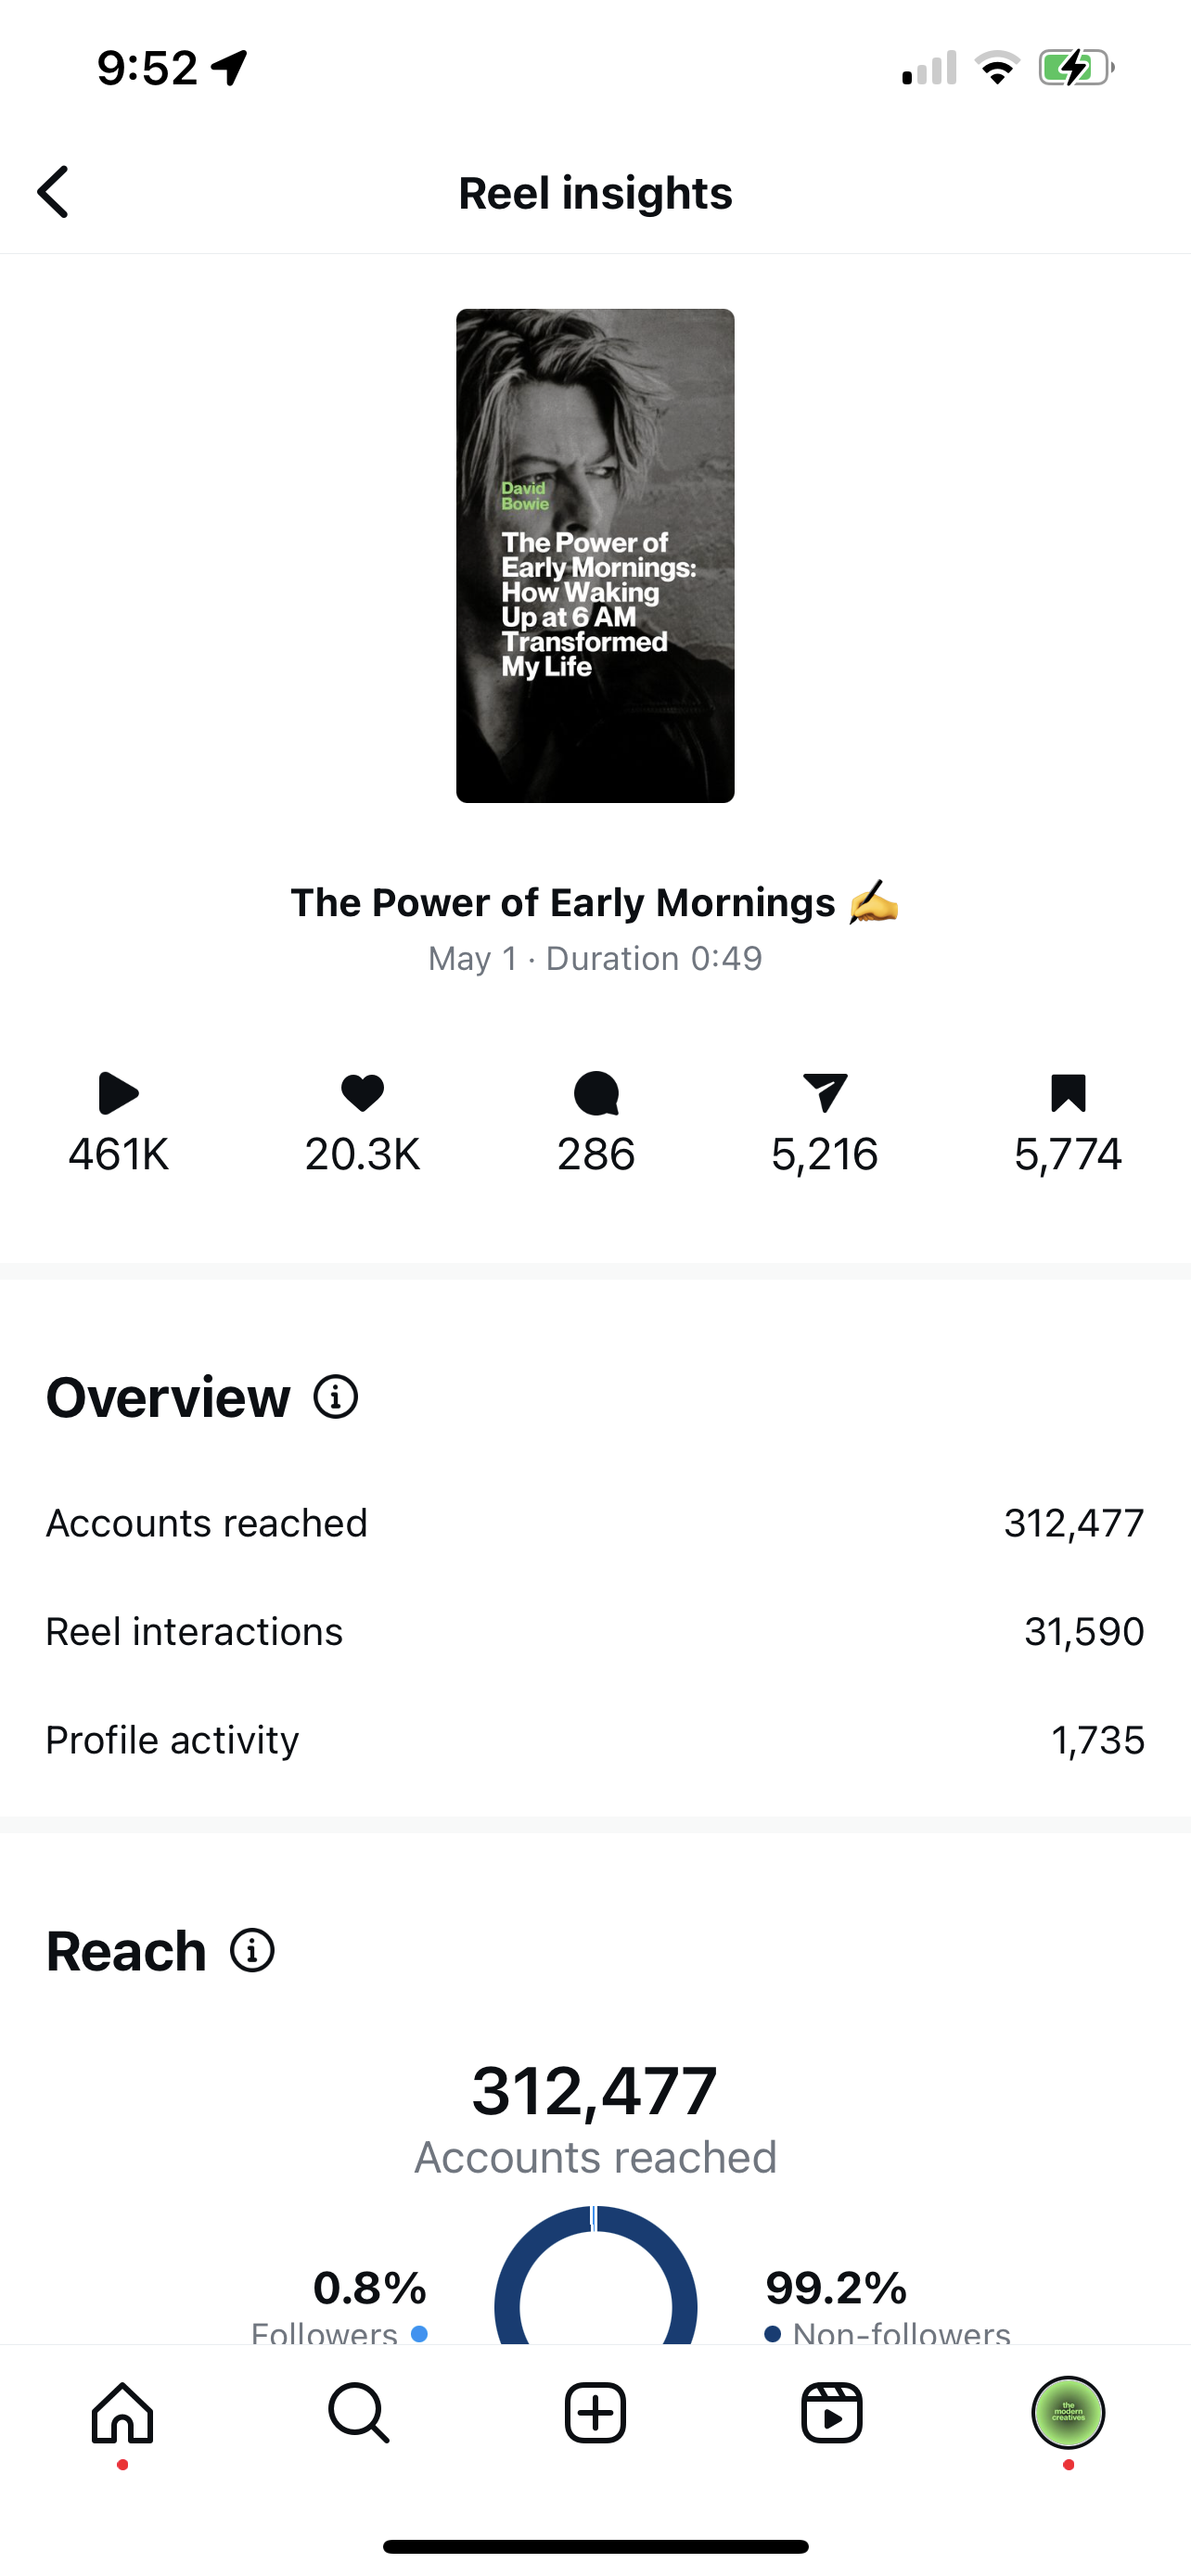1191x2576 pixels.
Task: Tap the heart likes icon
Action: (362, 1093)
